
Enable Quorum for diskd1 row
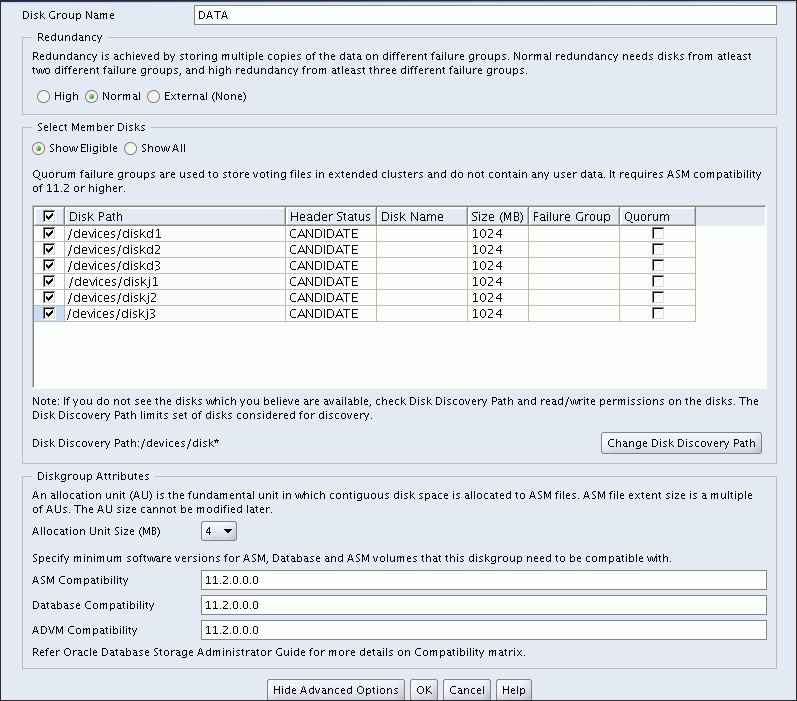tap(658, 233)
